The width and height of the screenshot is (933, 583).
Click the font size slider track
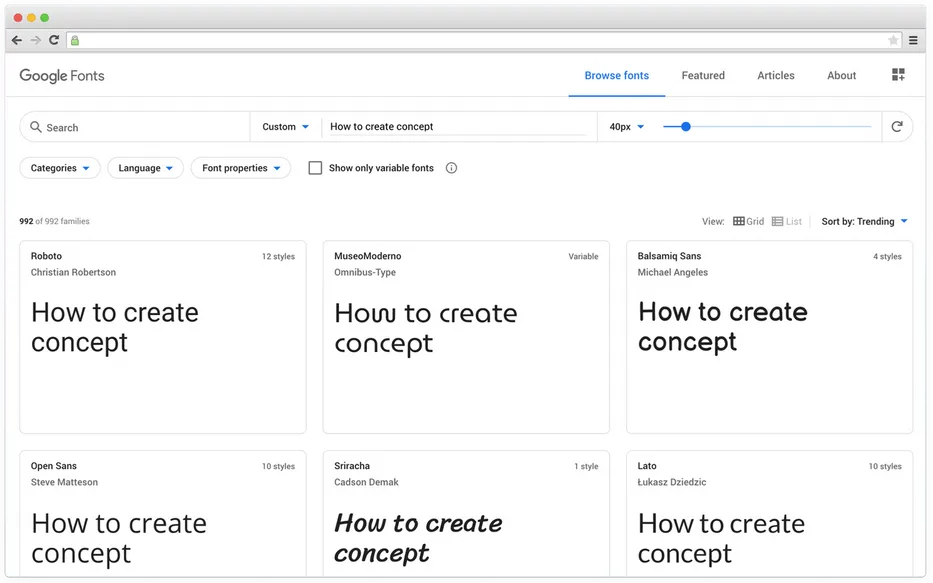(x=768, y=127)
